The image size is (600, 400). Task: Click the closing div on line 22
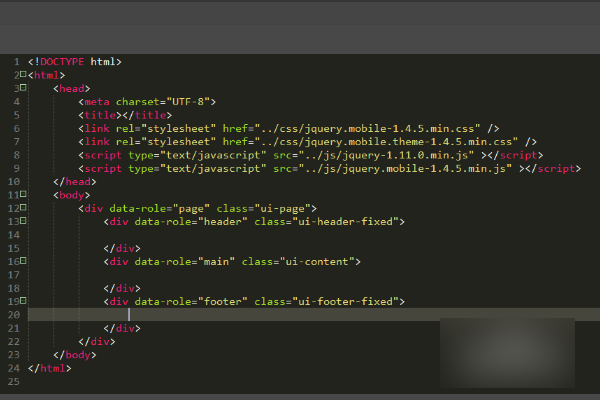[x=97, y=341]
